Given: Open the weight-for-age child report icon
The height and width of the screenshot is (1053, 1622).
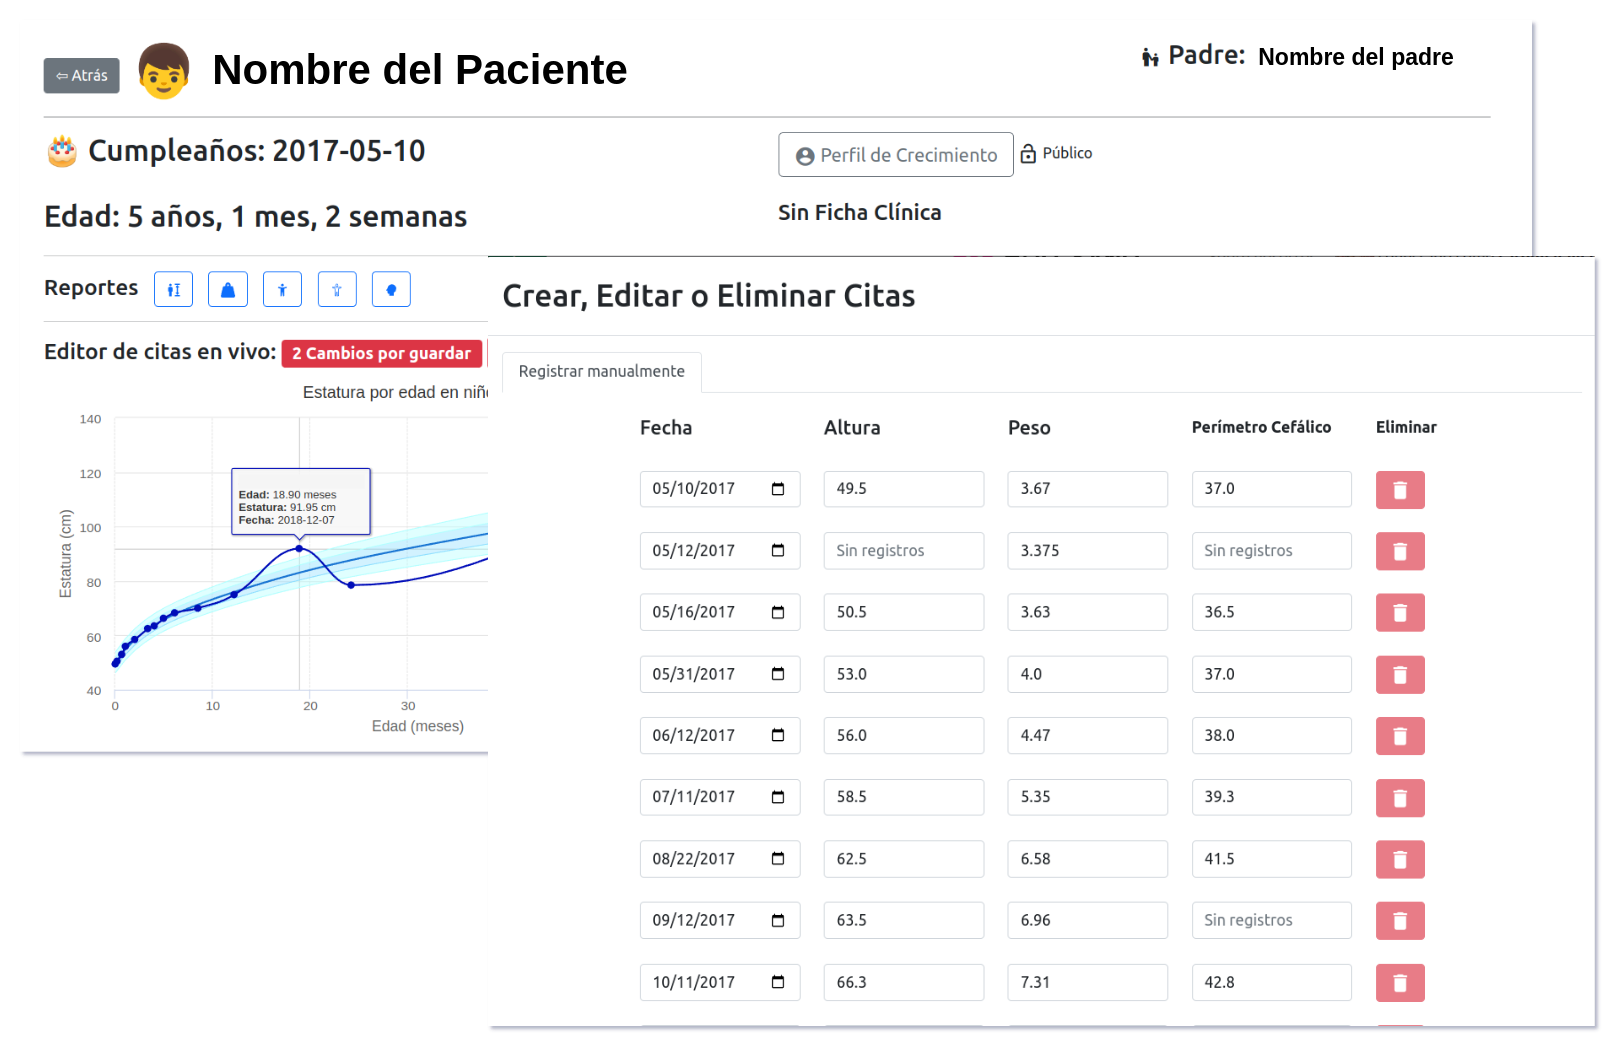Looking at the screenshot, I should pyautogui.click(x=337, y=289).
